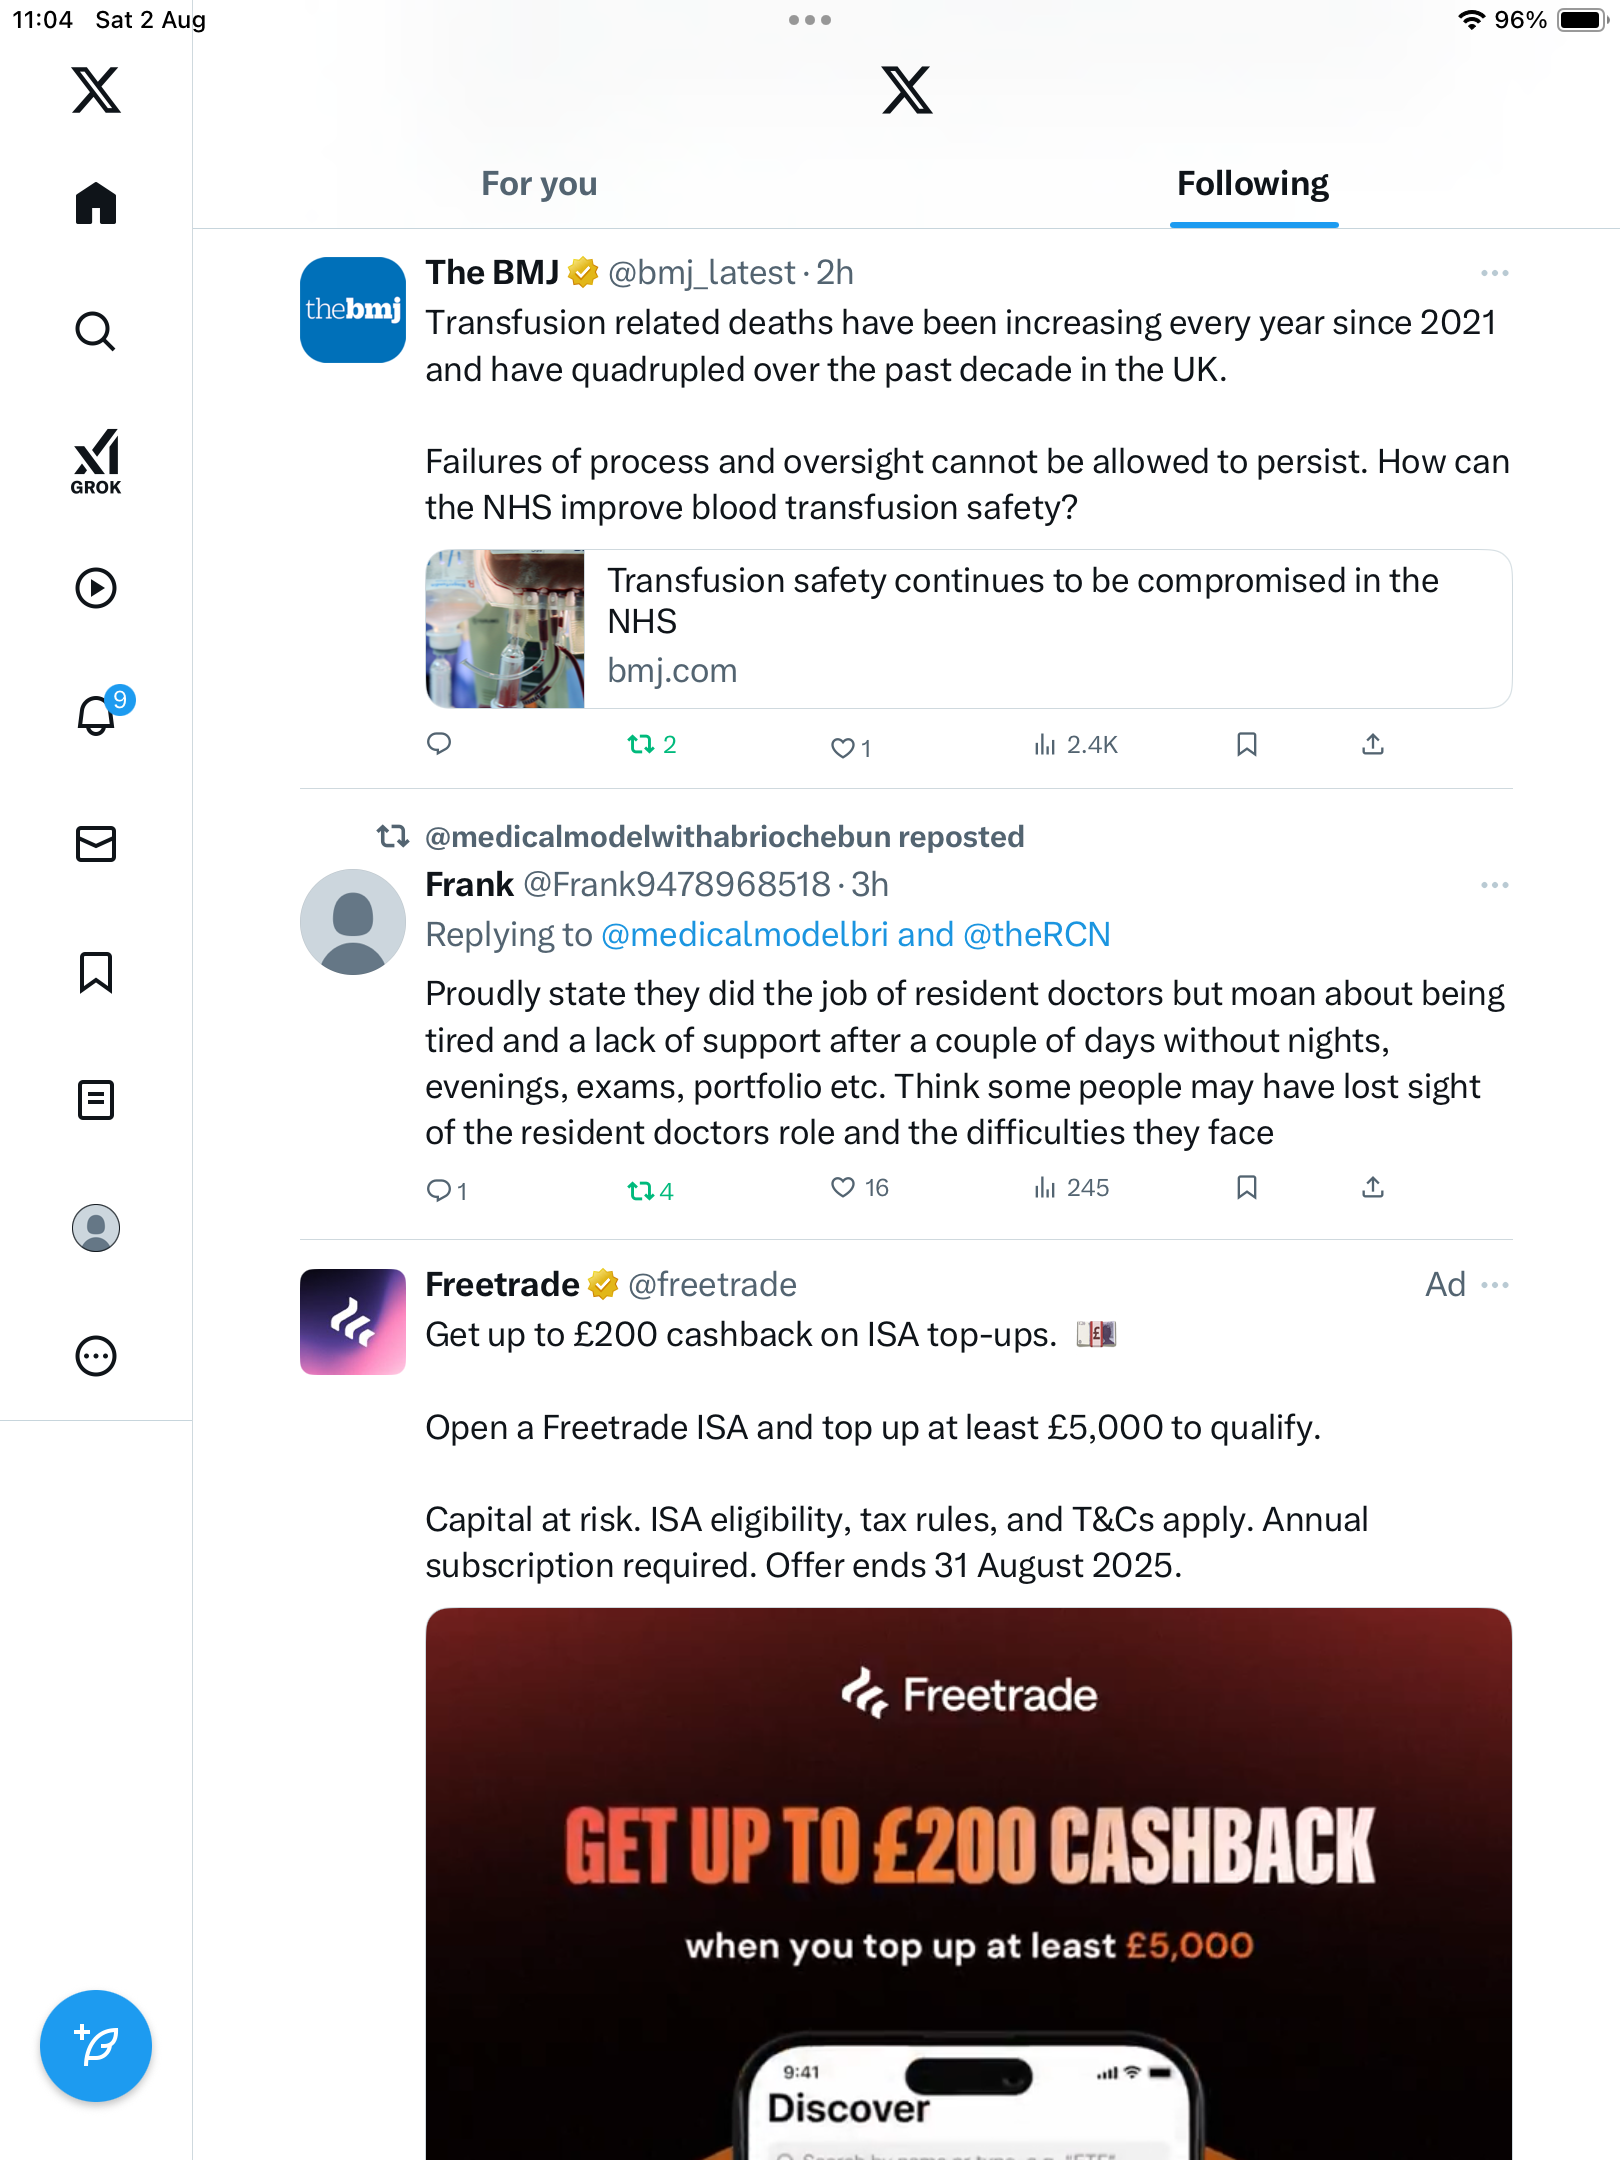The image size is (1620, 2160).
Task: Open the bmj.com transfusion safety article card
Action: (968, 628)
